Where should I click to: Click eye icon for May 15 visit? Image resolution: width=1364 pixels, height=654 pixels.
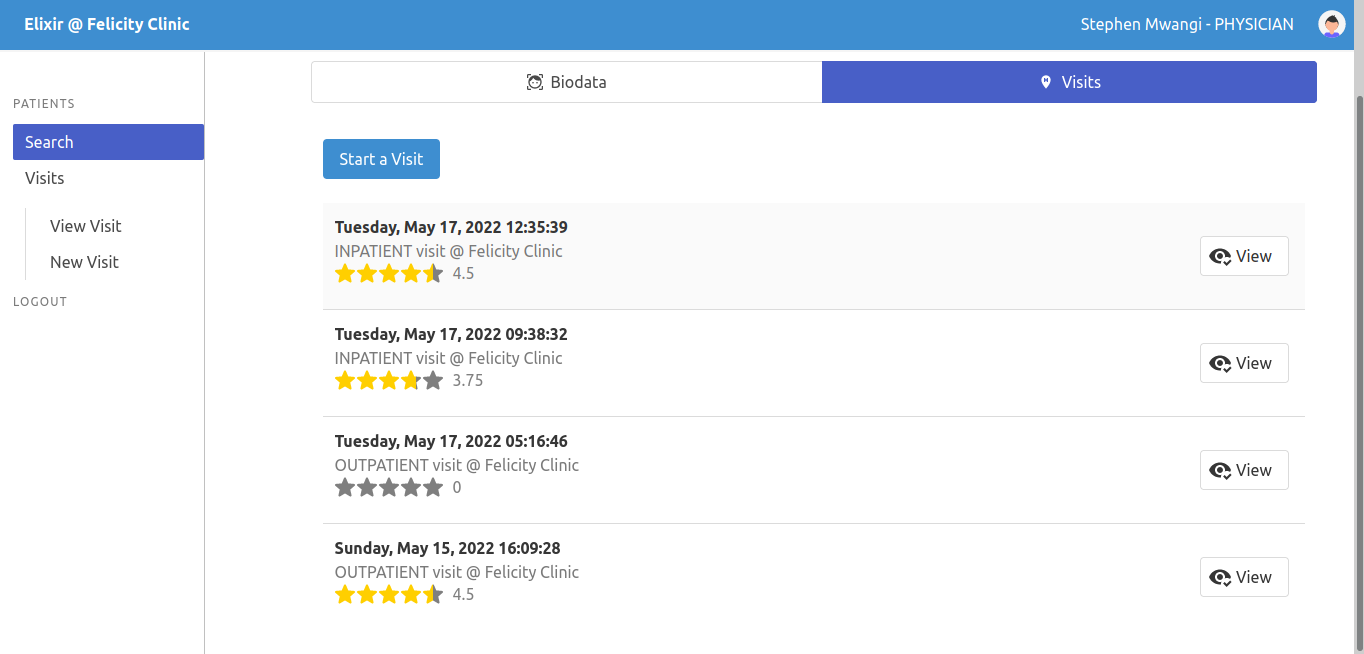click(1220, 578)
